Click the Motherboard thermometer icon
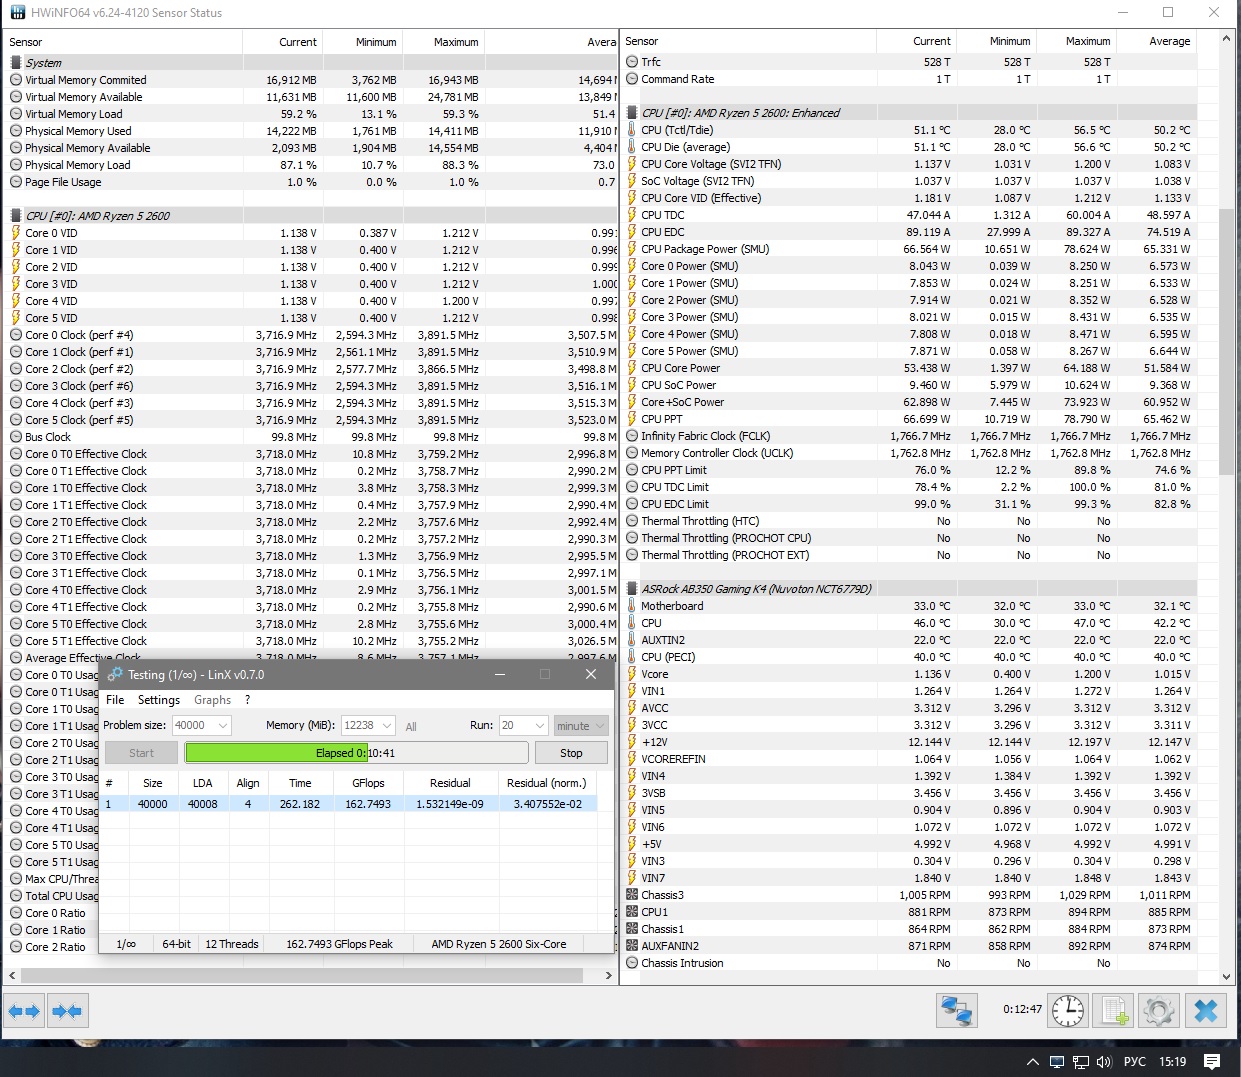The width and height of the screenshot is (1241, 1077). [632, 606]
